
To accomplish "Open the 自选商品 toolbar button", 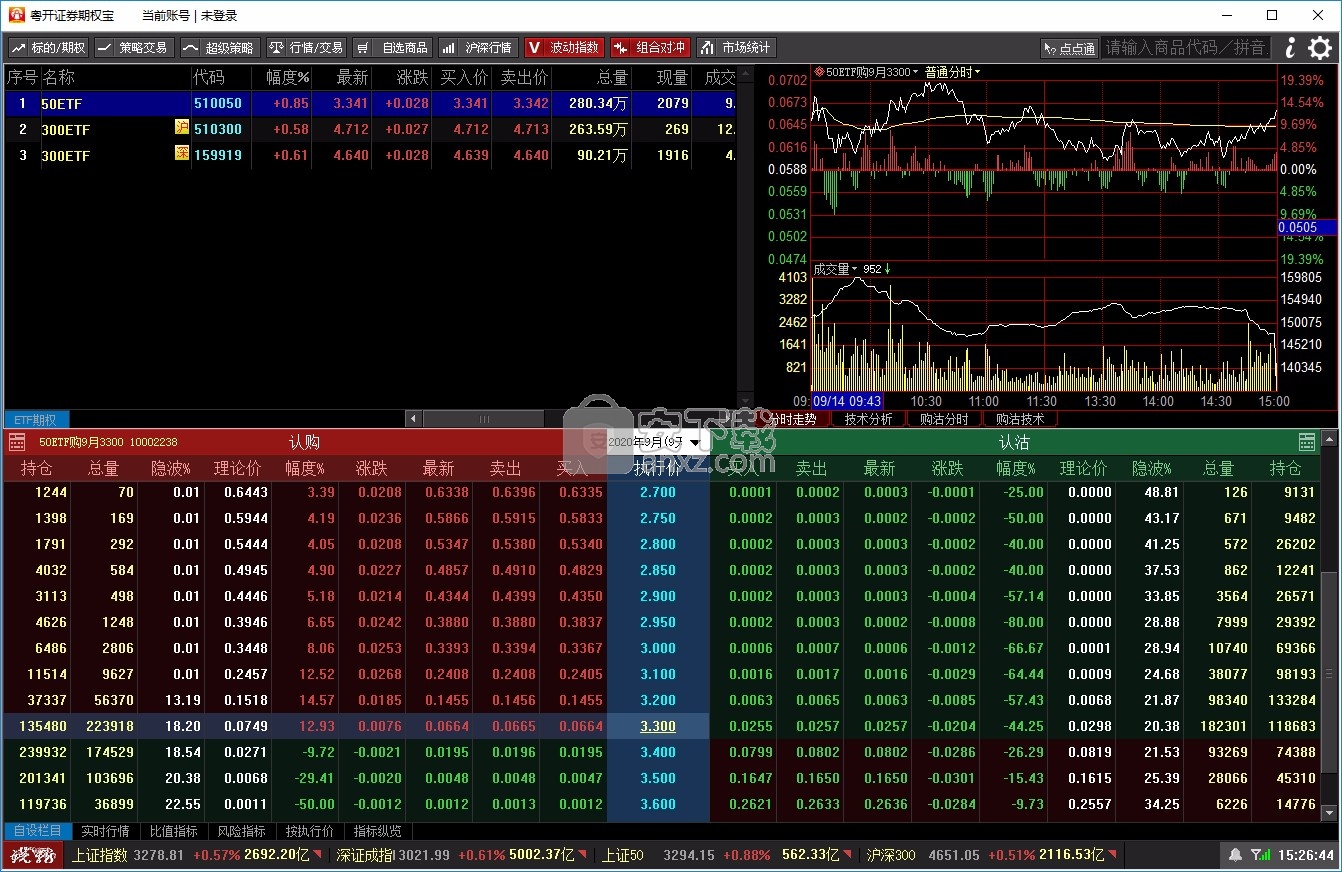I will 392,48.
